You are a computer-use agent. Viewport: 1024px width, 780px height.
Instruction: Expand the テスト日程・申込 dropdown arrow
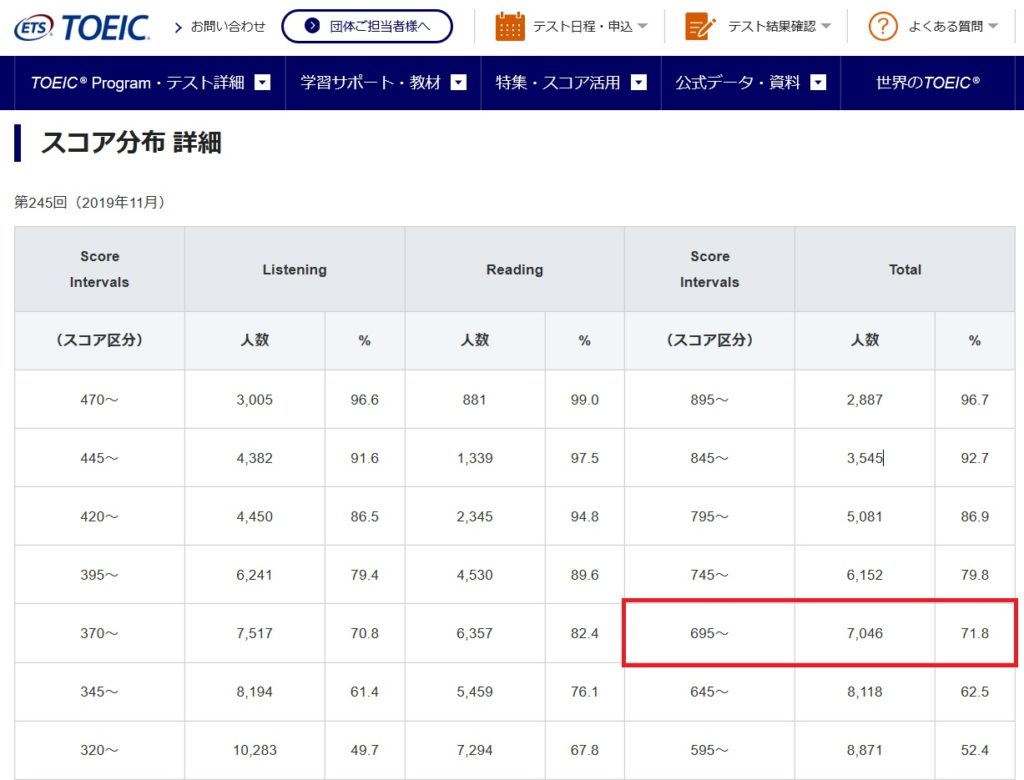[641, 24]
